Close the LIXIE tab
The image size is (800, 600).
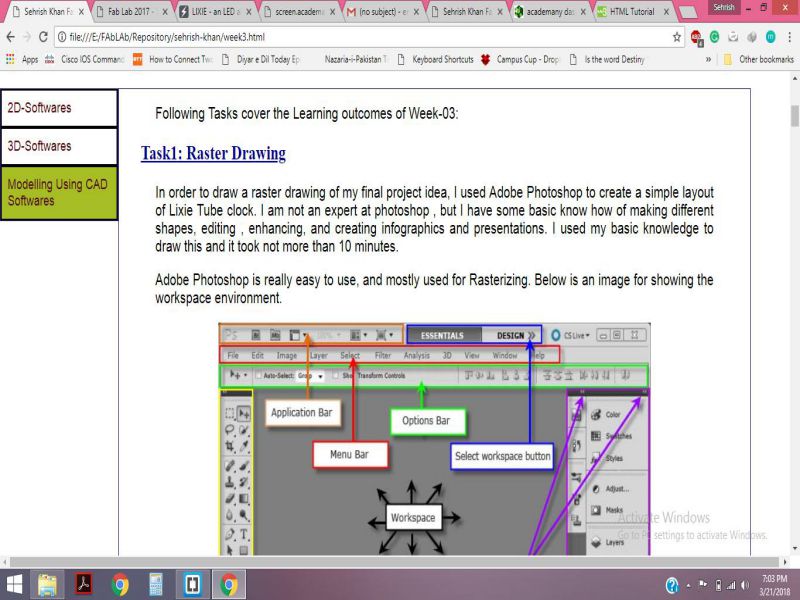coord(248,12)
